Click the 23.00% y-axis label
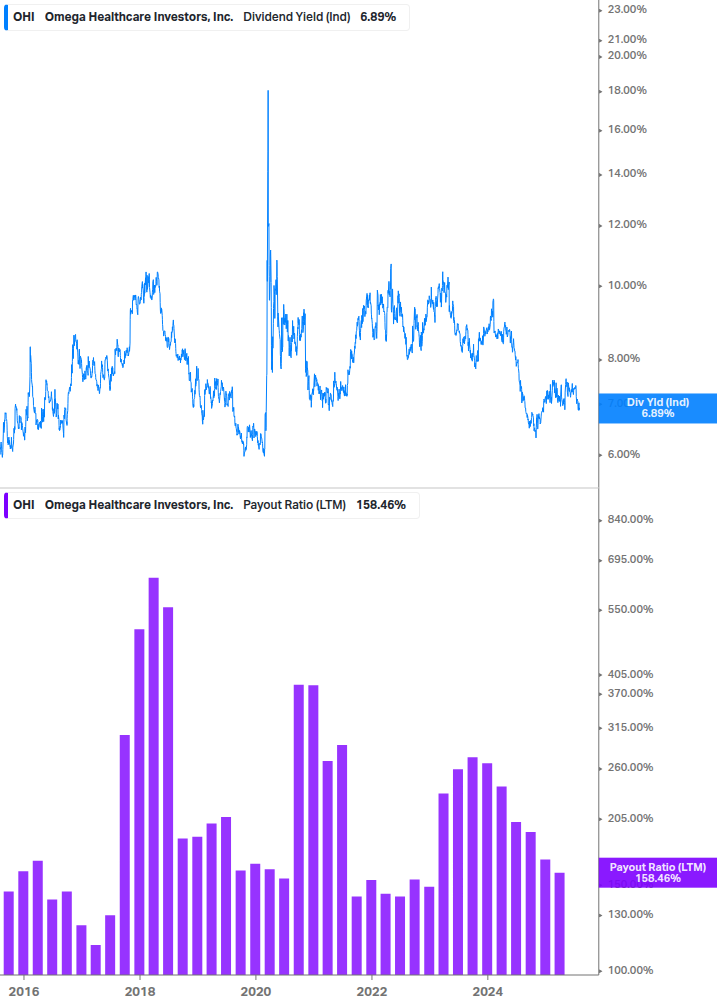The height and width of the screenshot is (1005, 717). (x=627, y=10)
